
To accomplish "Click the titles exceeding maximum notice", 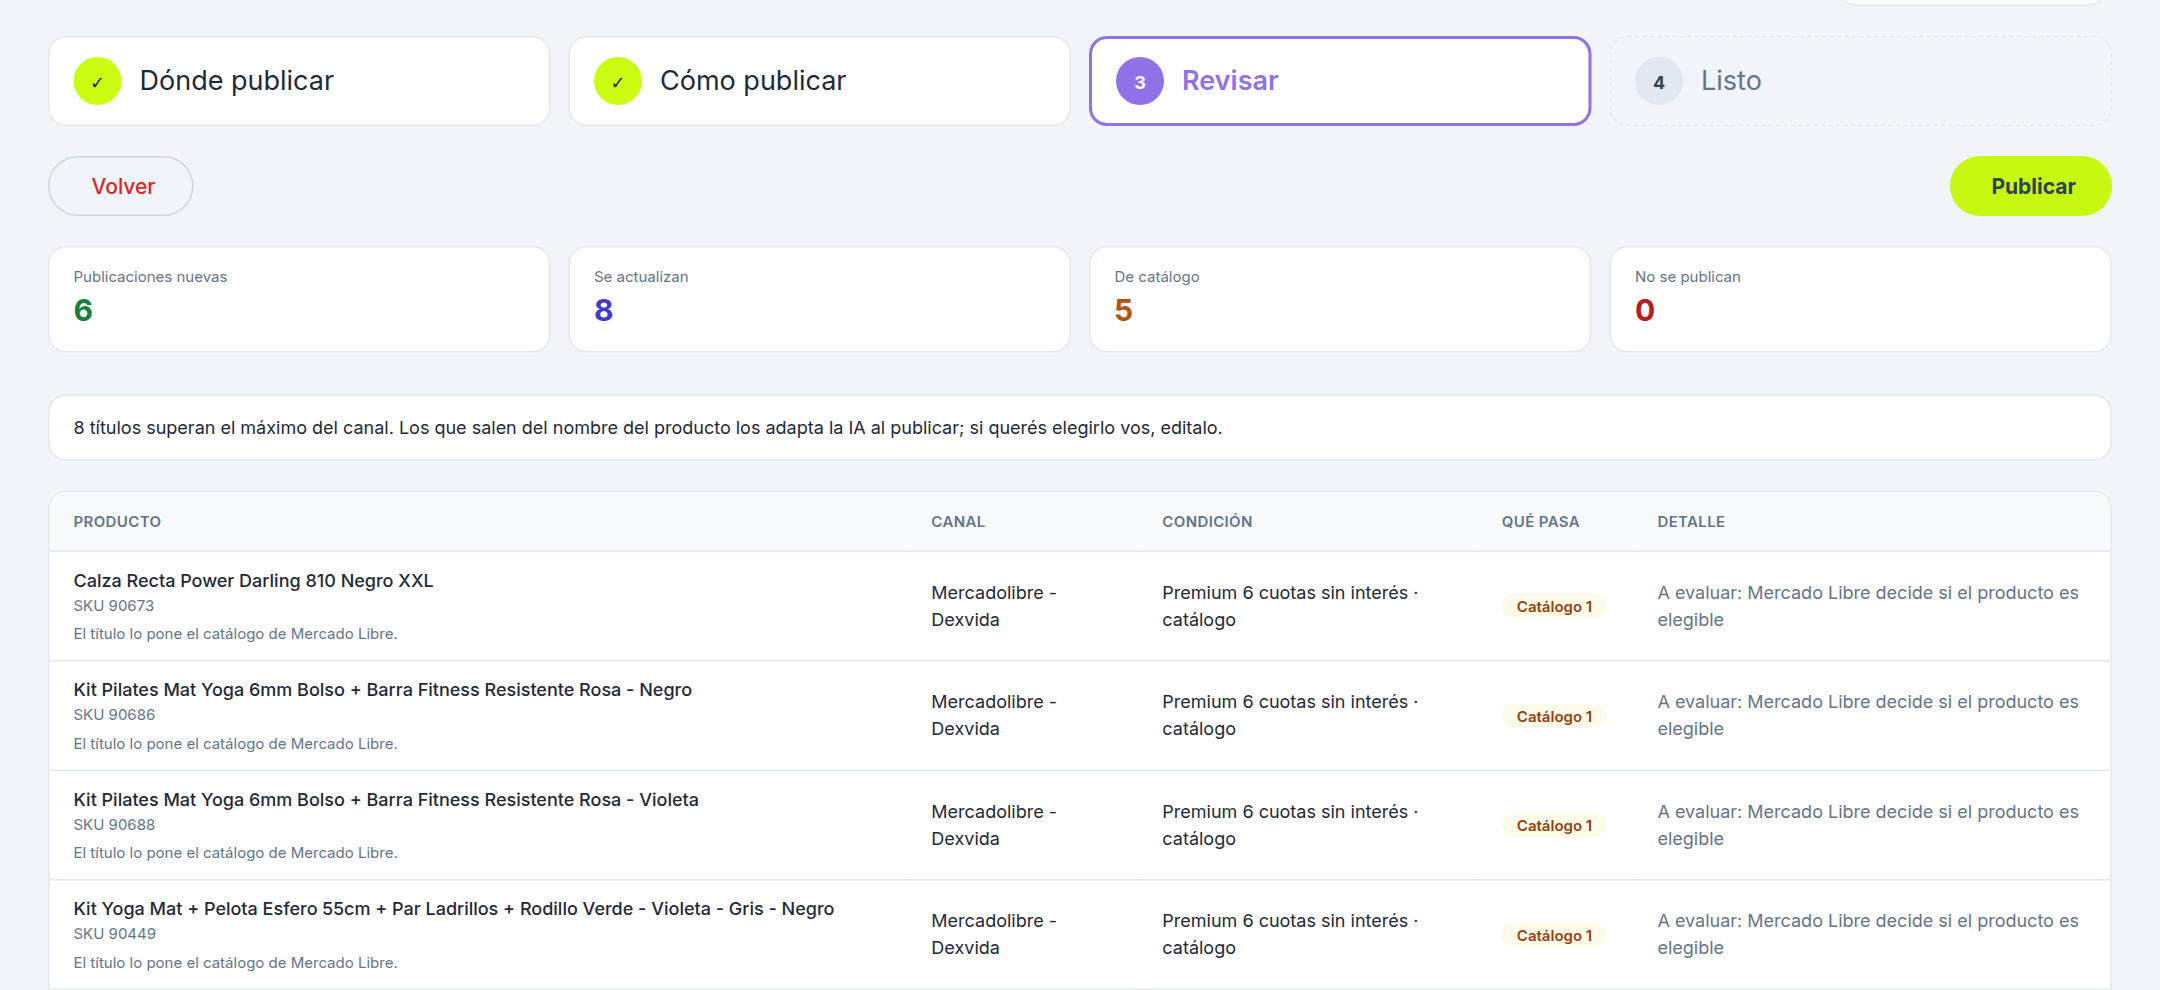I will click(1080, 428).
